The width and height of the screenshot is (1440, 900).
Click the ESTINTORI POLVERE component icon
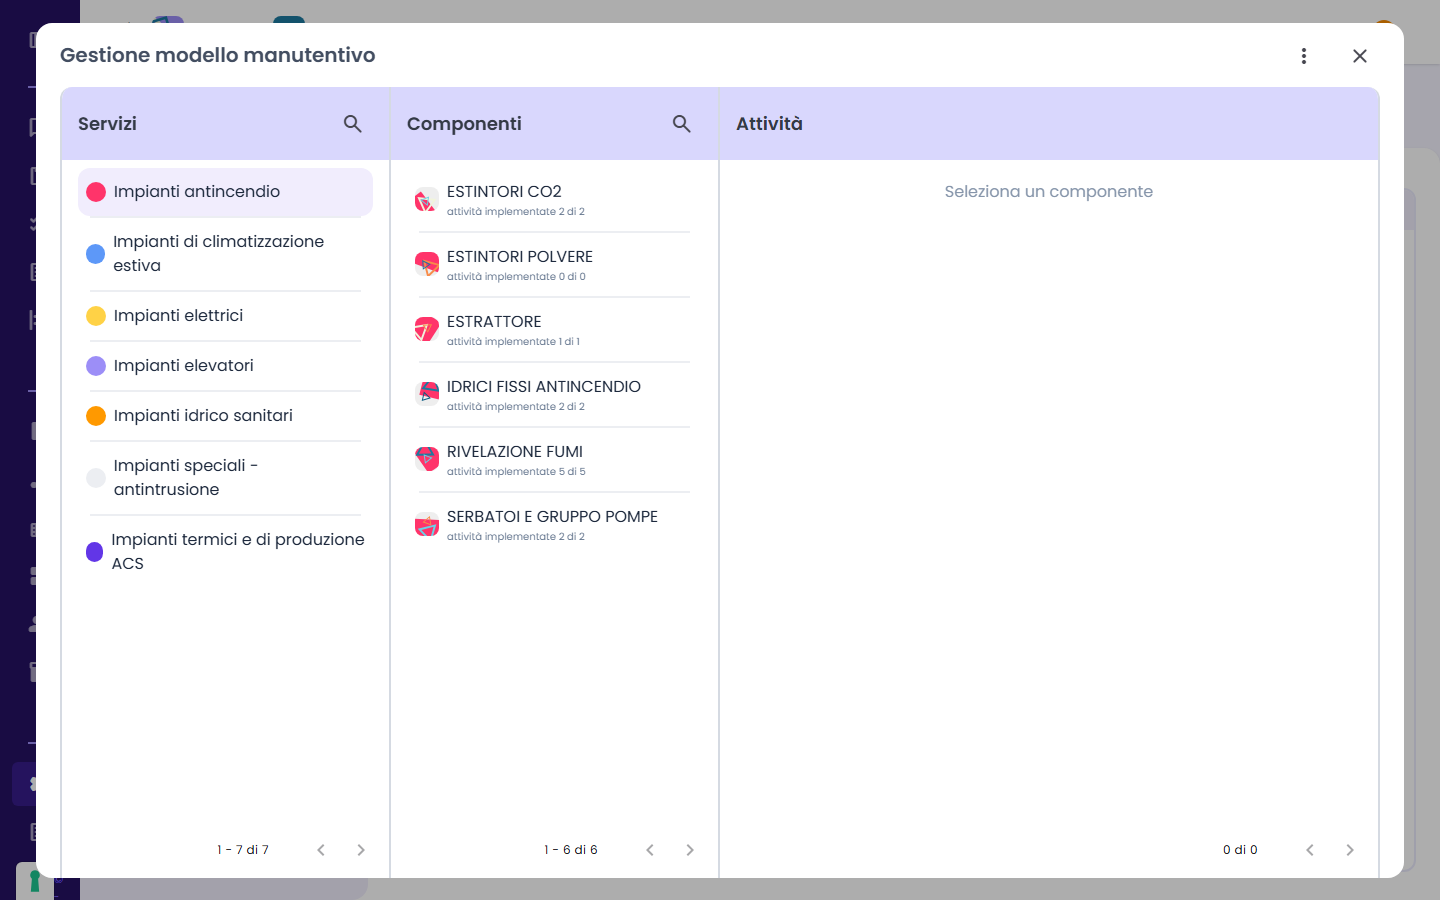click(x=427, y=265)
